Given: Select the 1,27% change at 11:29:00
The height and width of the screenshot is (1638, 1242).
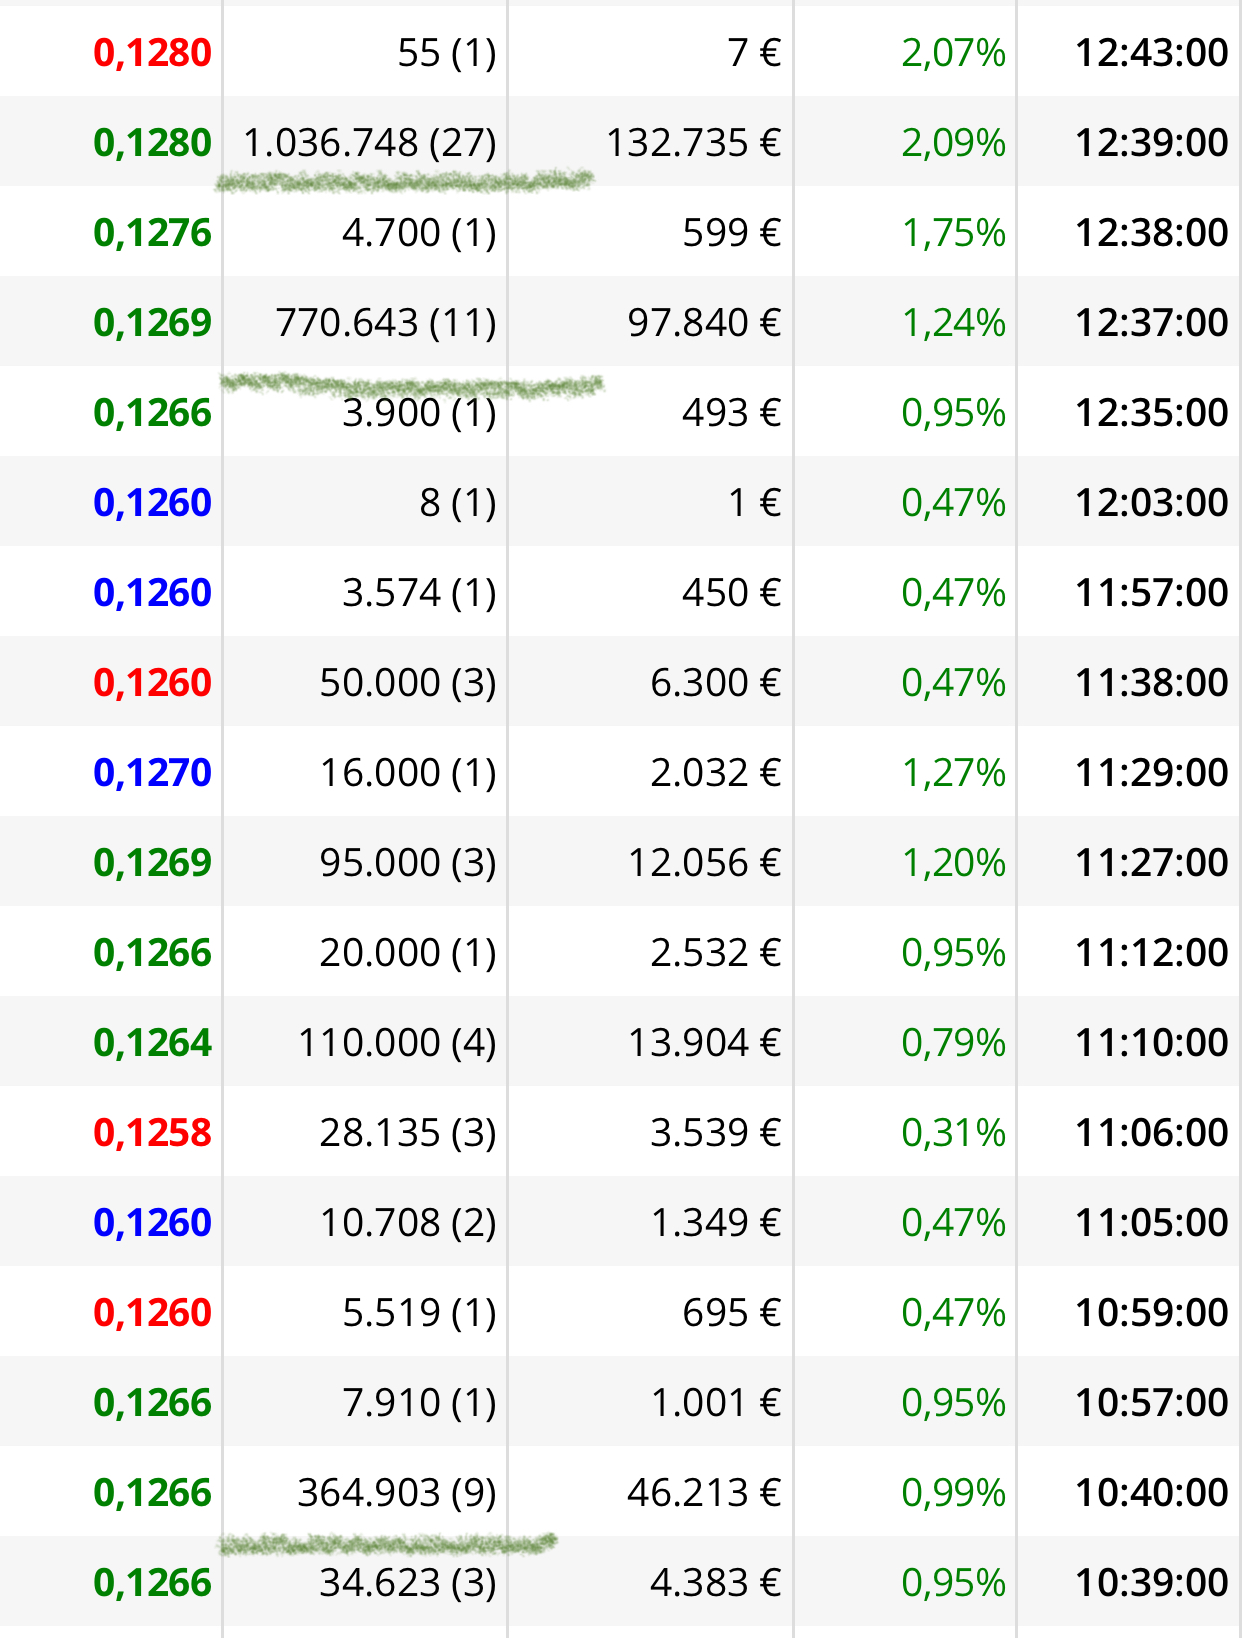Looking at the screenshot, I should pos(953,773).
